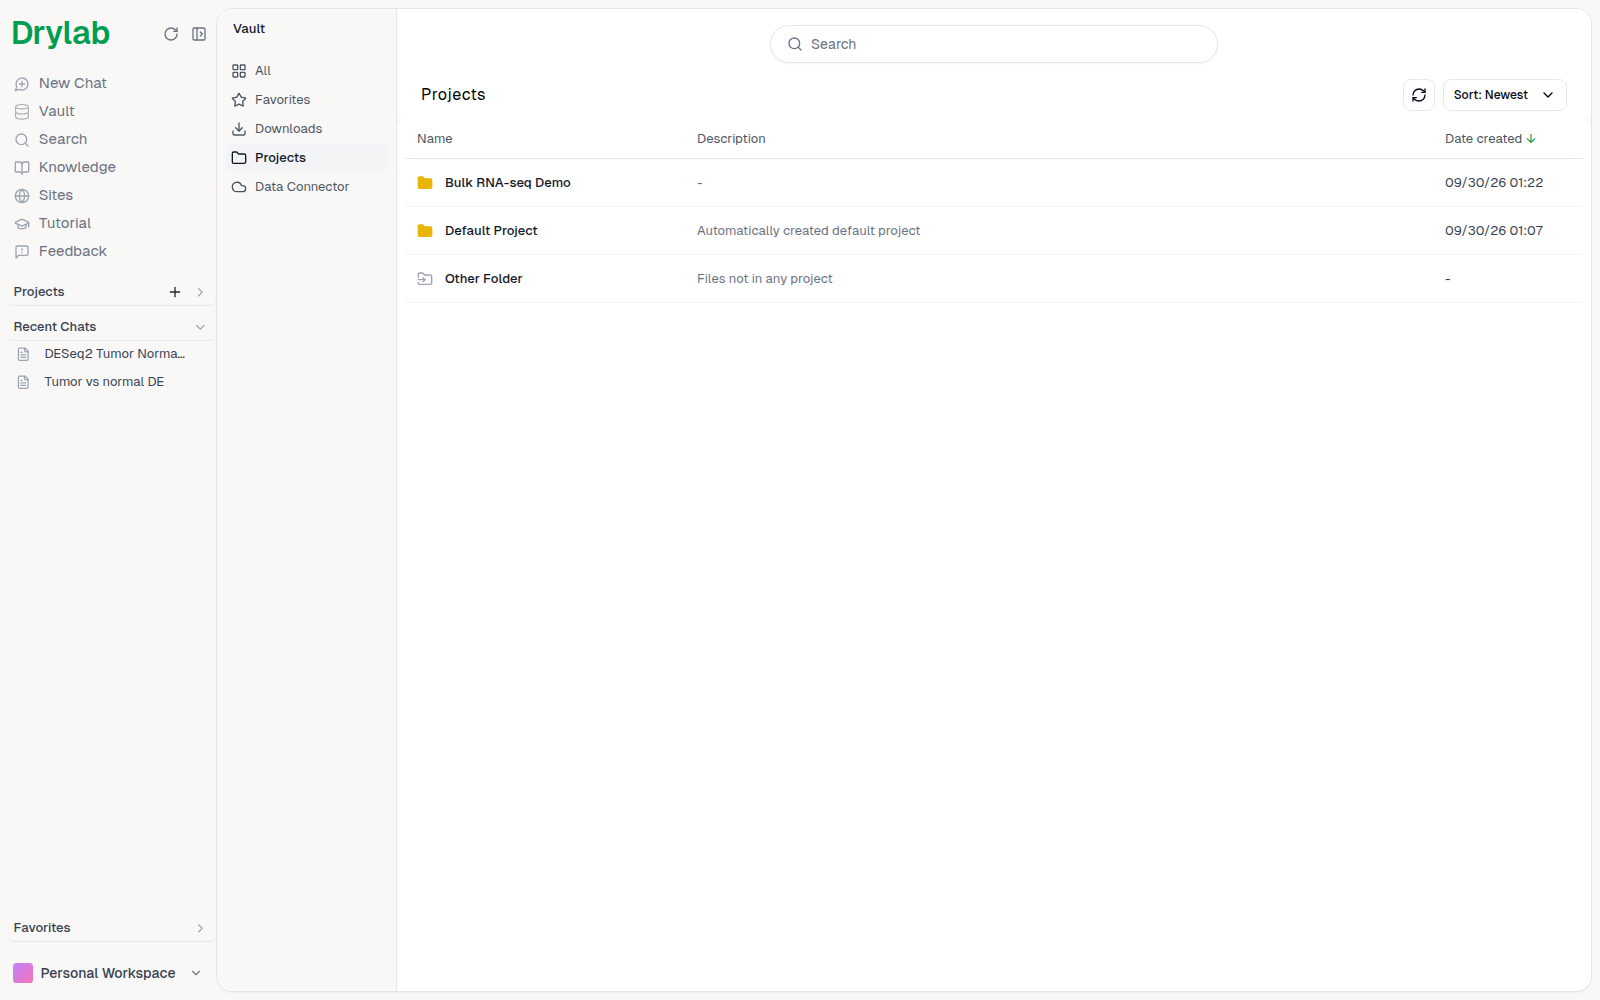Click the Sites globe icon
Image resolution: width=1600 pixels, height=1000 pixels.
coord(22,196)
